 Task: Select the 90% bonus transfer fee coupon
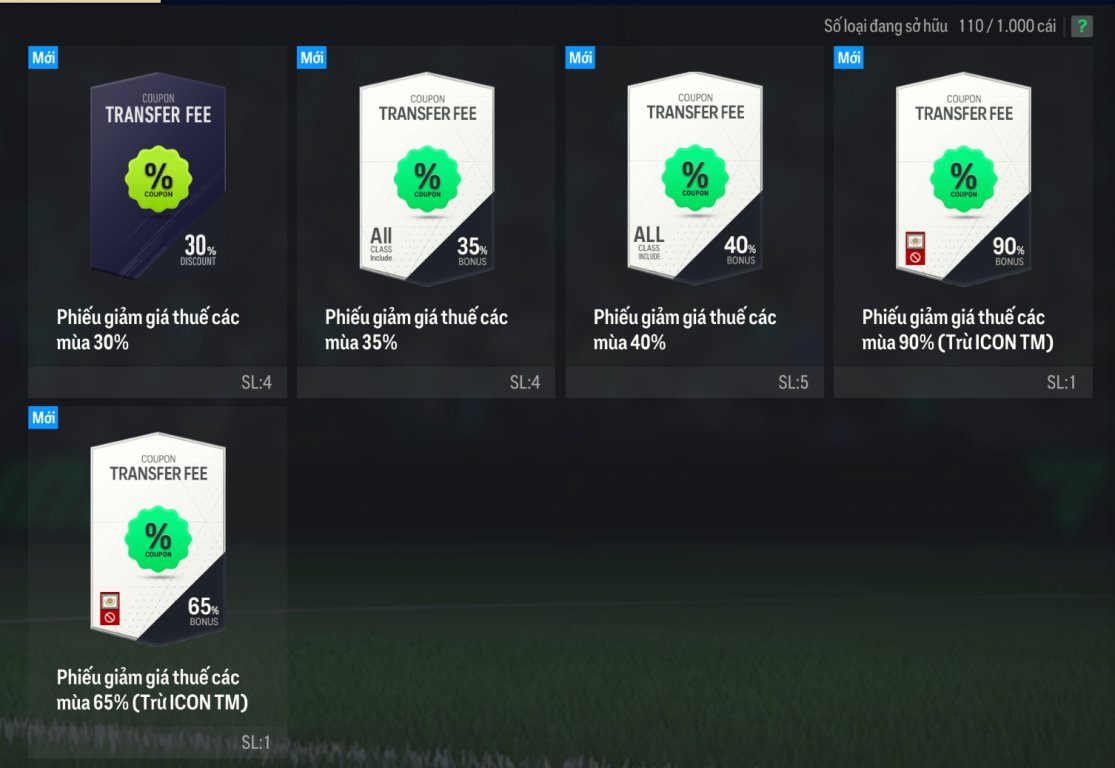click(963, 178)
